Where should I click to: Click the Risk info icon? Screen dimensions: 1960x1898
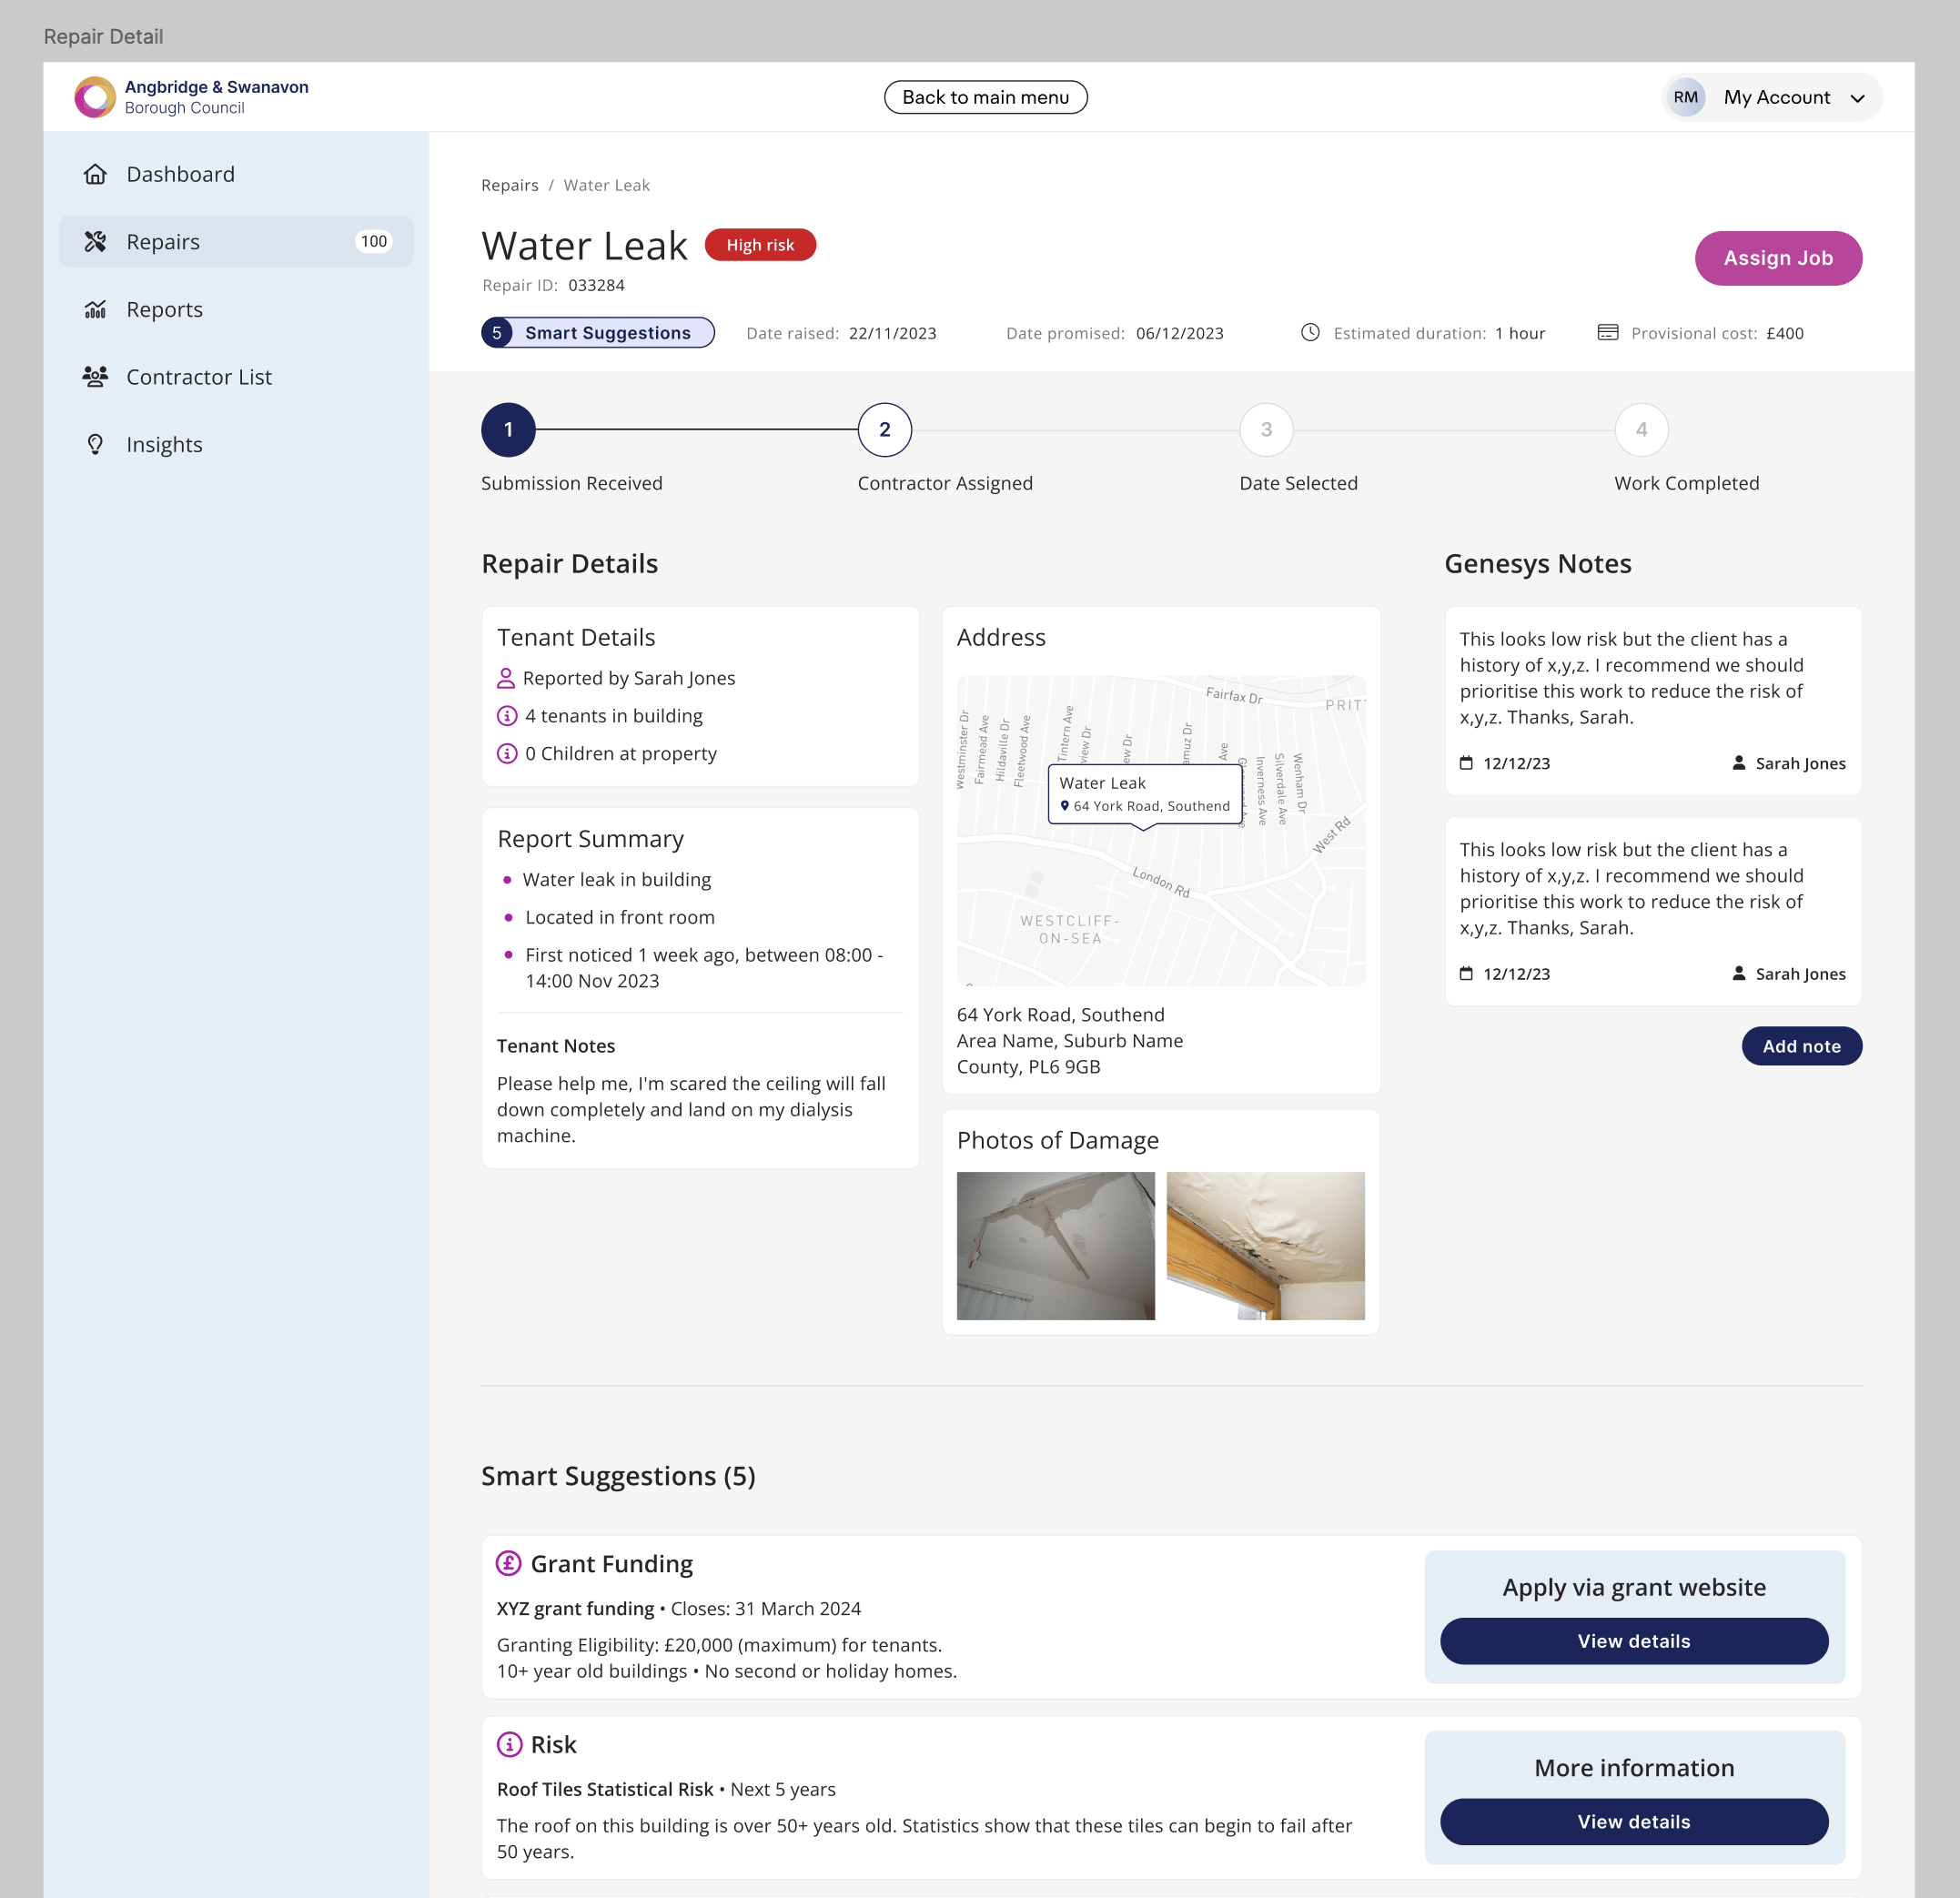click(509, 1744)
